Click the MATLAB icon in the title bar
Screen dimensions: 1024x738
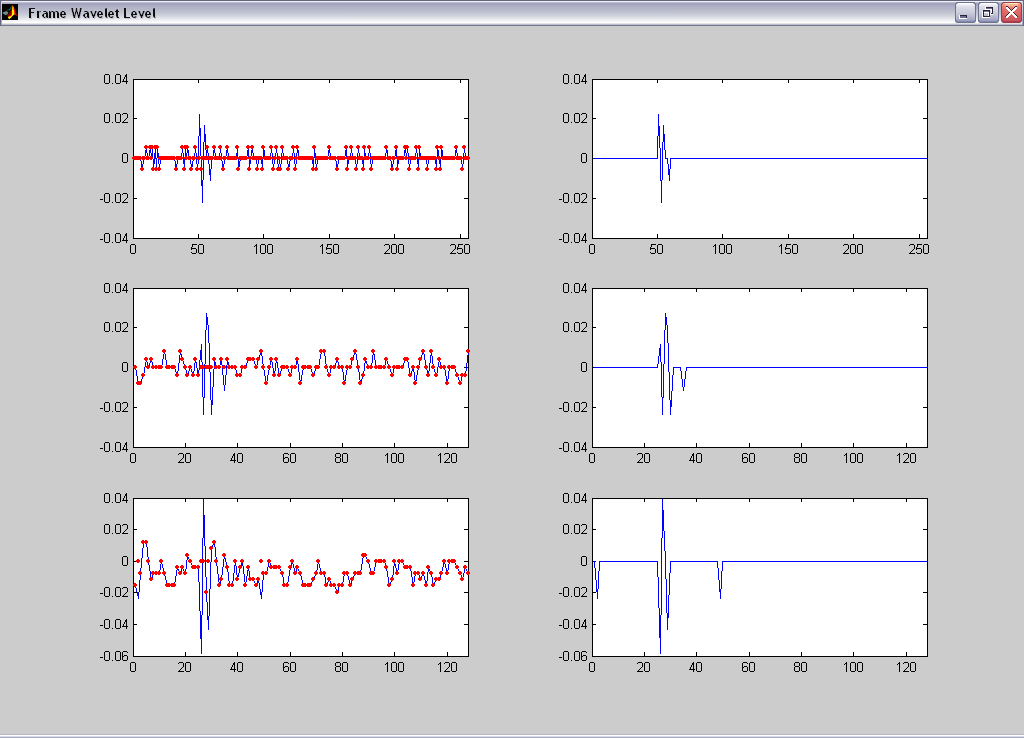coord(10,13)
